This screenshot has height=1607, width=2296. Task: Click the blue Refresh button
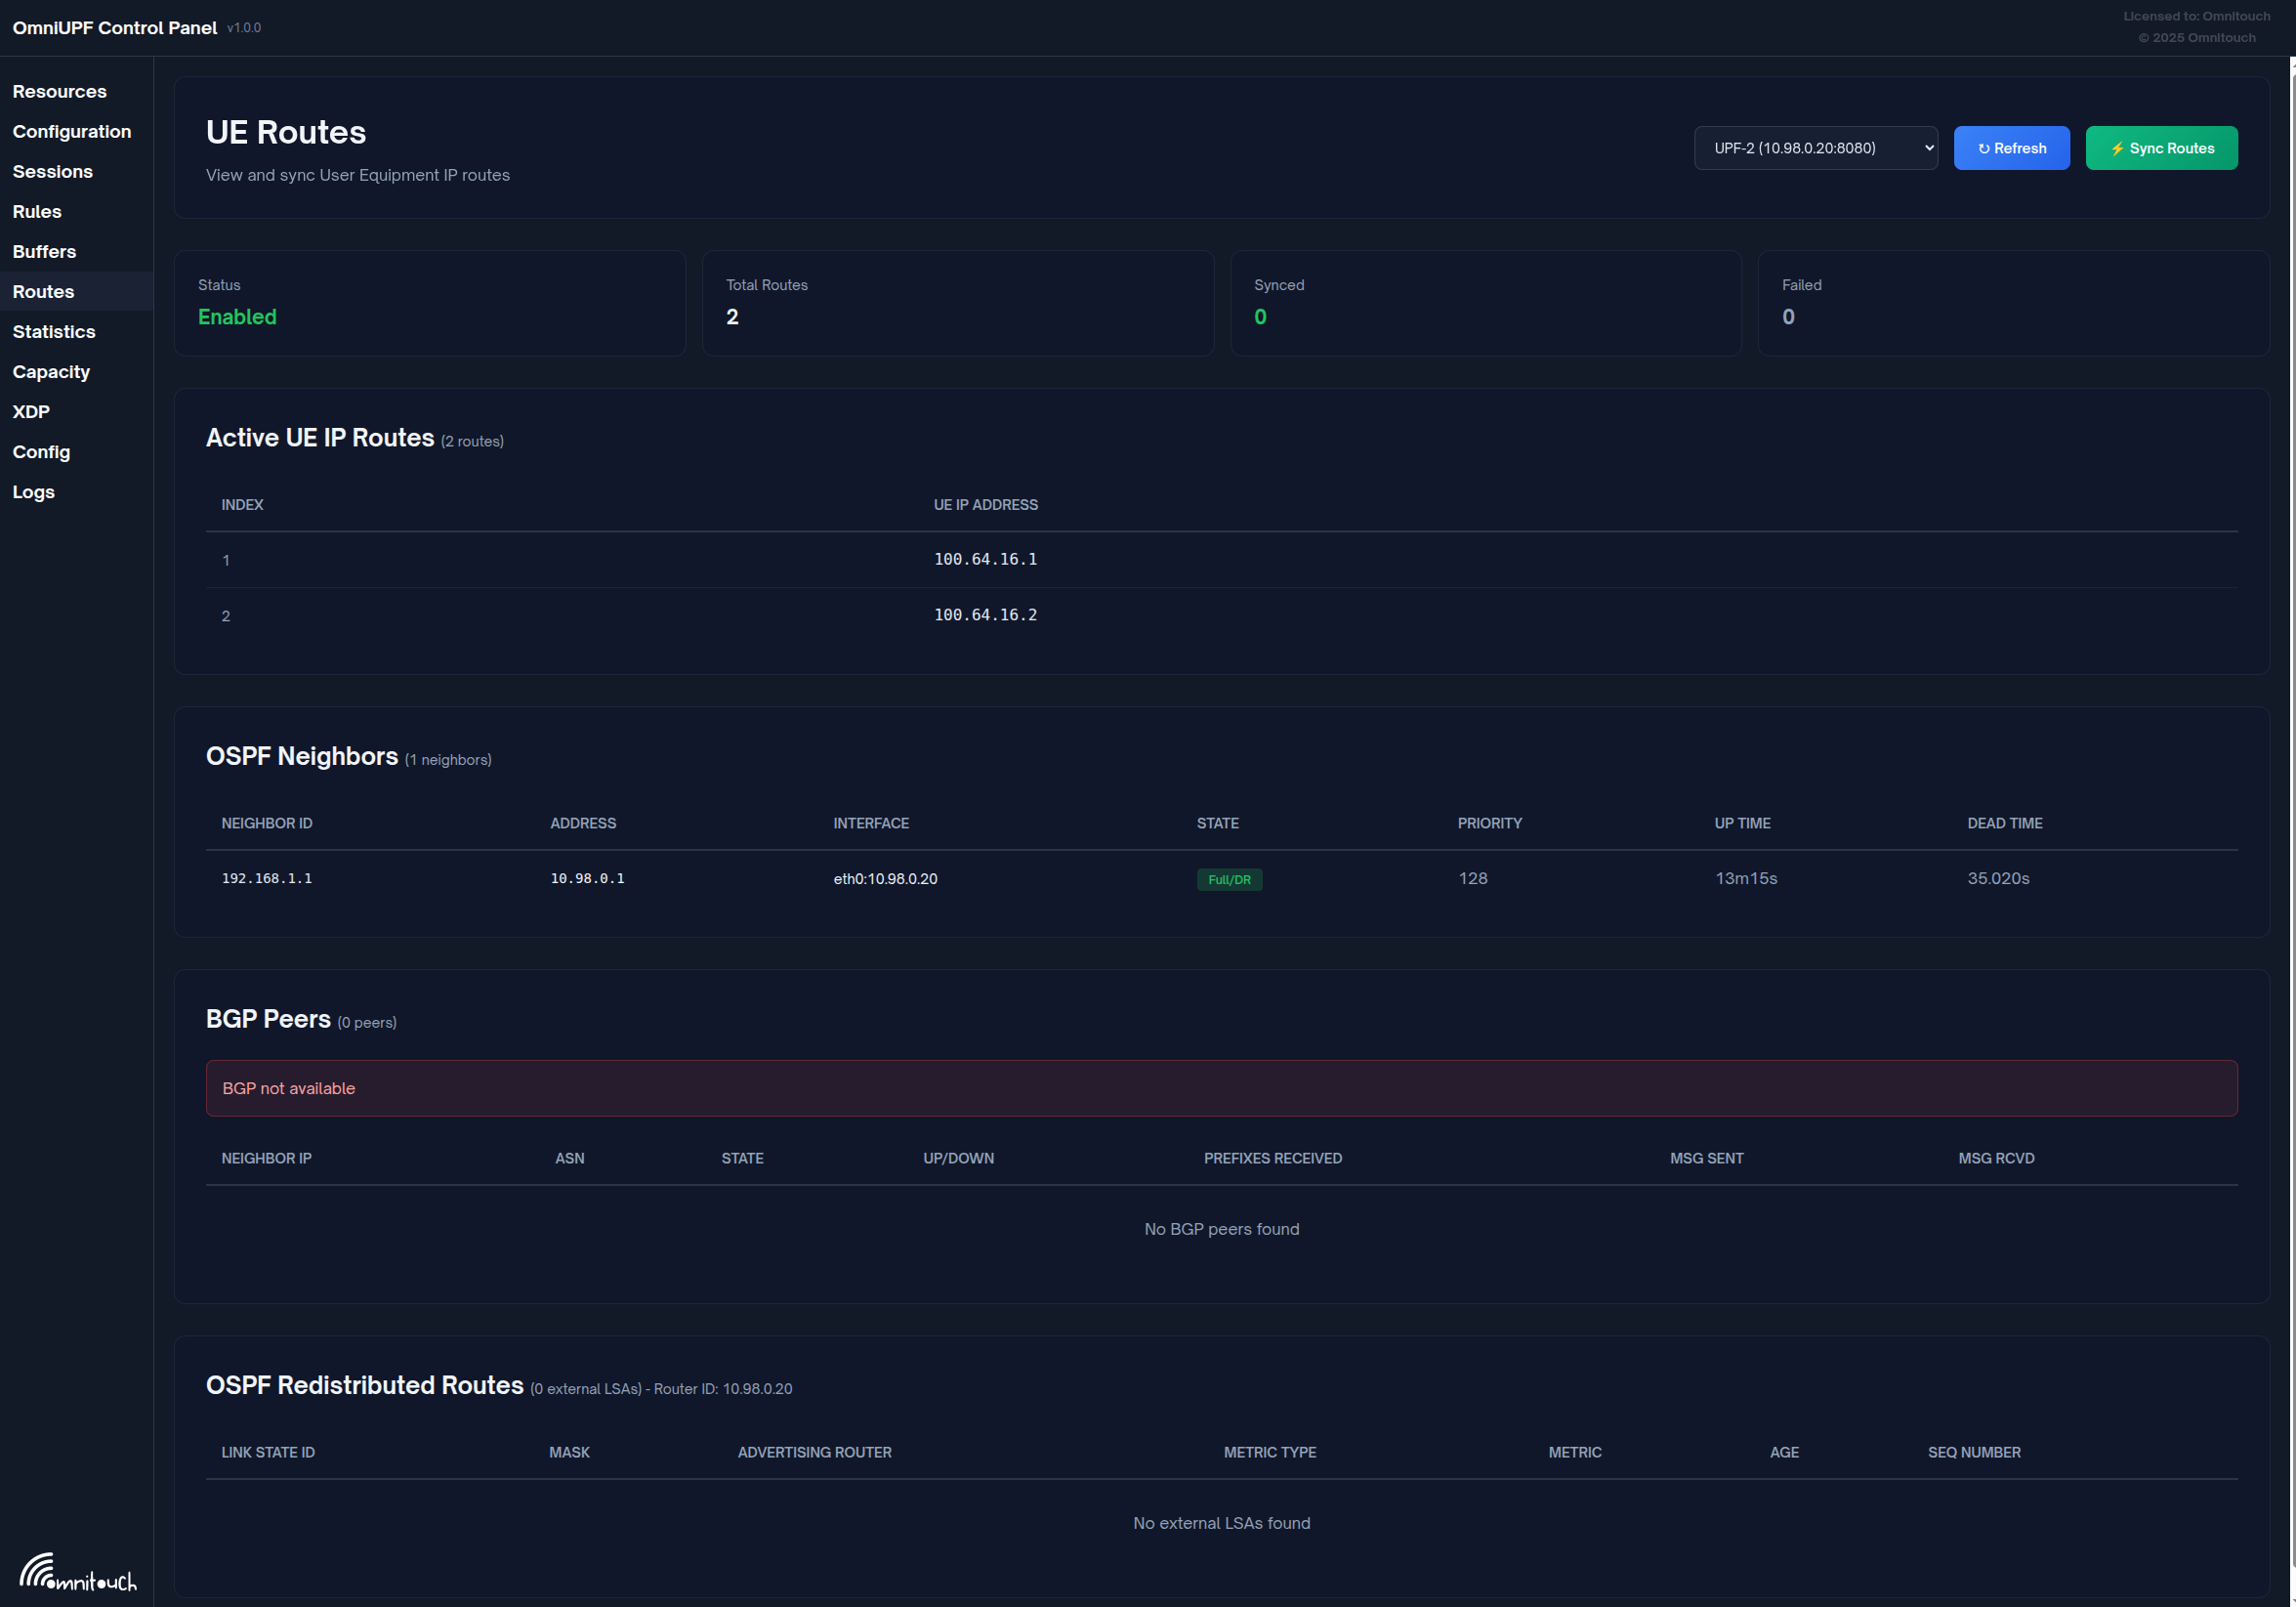(x=2011, y=148)
